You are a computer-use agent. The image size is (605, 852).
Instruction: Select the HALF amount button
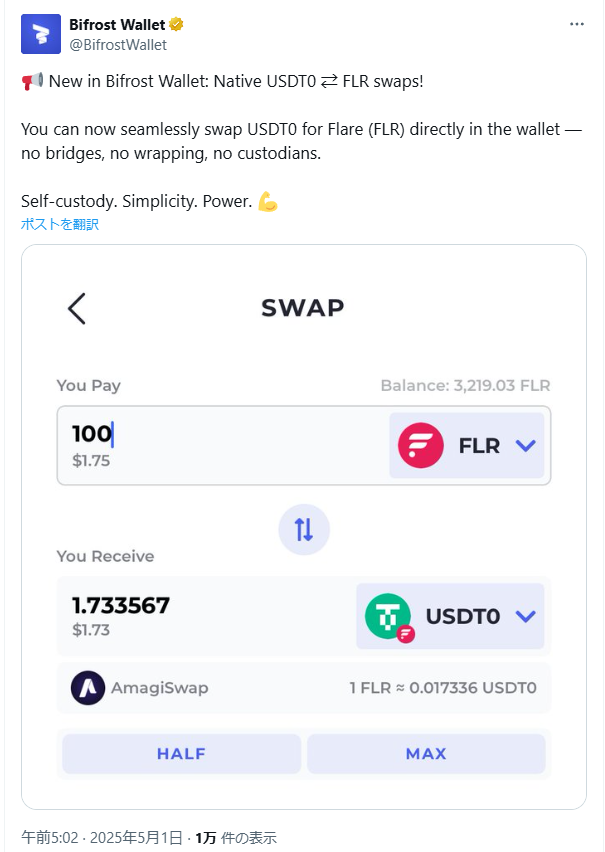[x=182, y=754]
